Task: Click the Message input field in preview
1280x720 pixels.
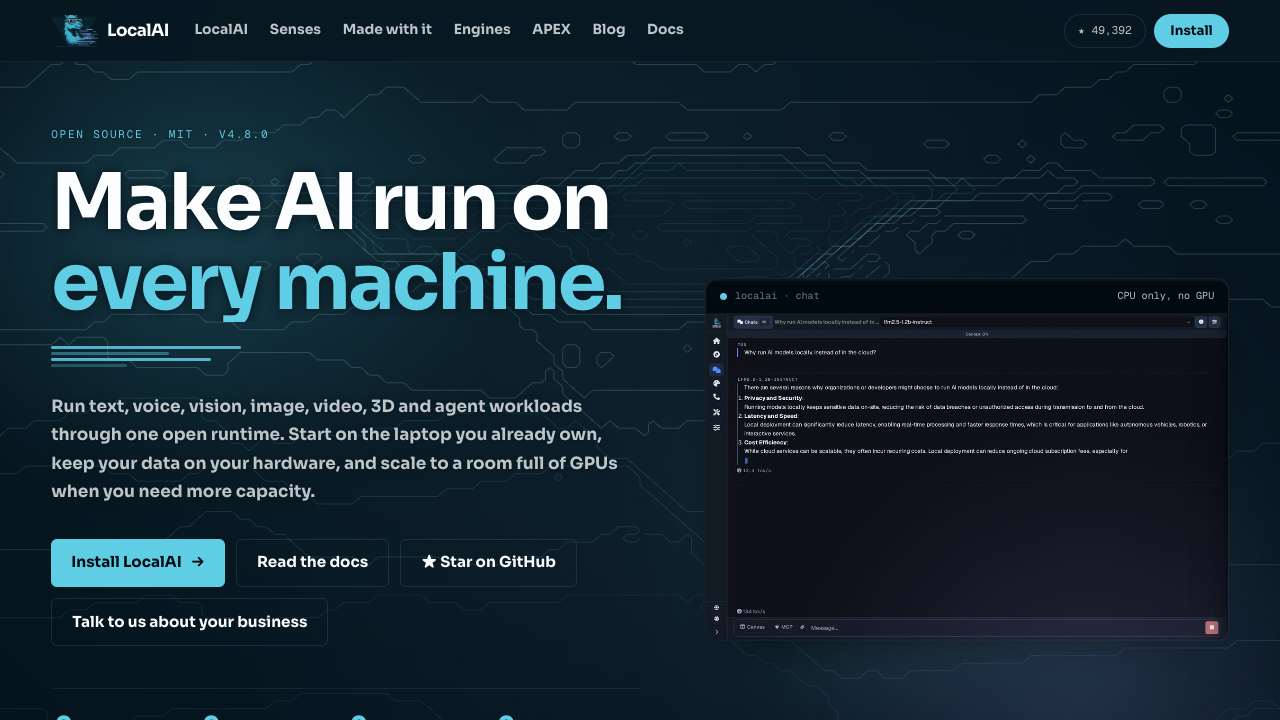Action: (1005, 628)
